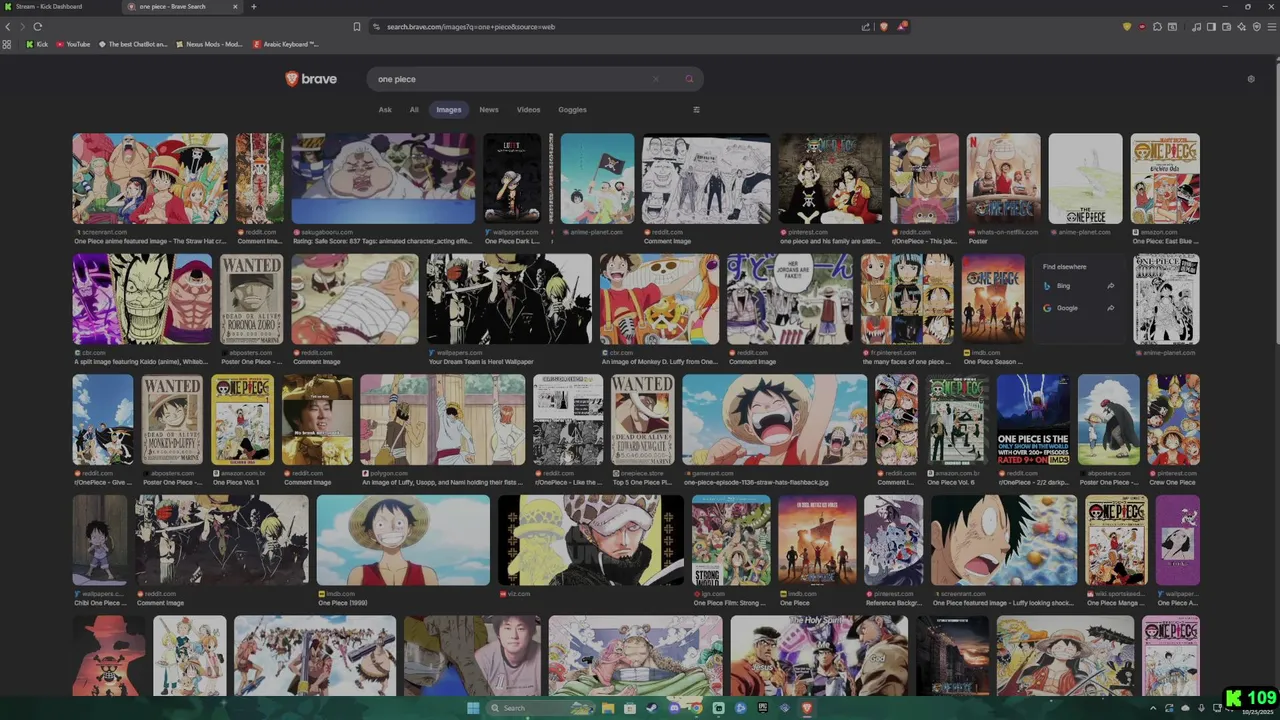Open Brave Rewards triangle icon
The height and width of the screenshot is (720, 1280).
tap(901, 27)
